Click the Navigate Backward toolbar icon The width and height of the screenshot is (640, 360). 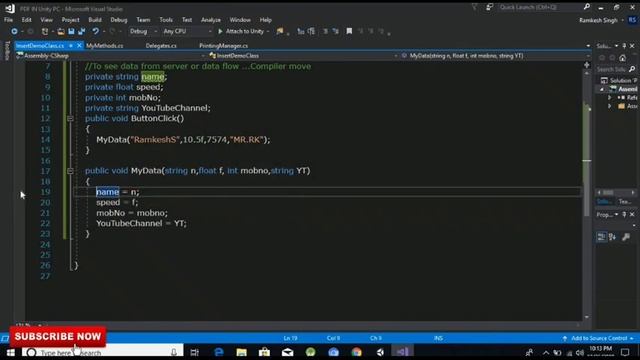click(x=14, y=31)
